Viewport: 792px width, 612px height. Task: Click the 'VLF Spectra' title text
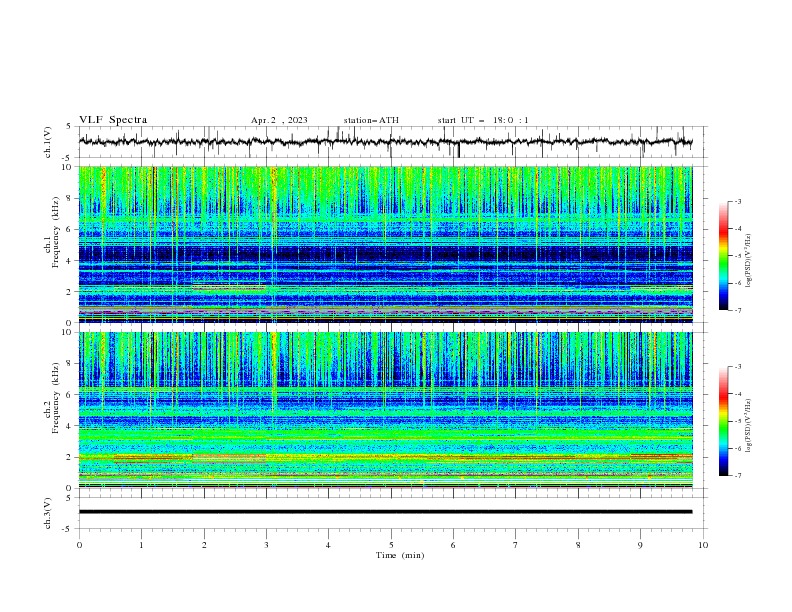pos(113,120)
